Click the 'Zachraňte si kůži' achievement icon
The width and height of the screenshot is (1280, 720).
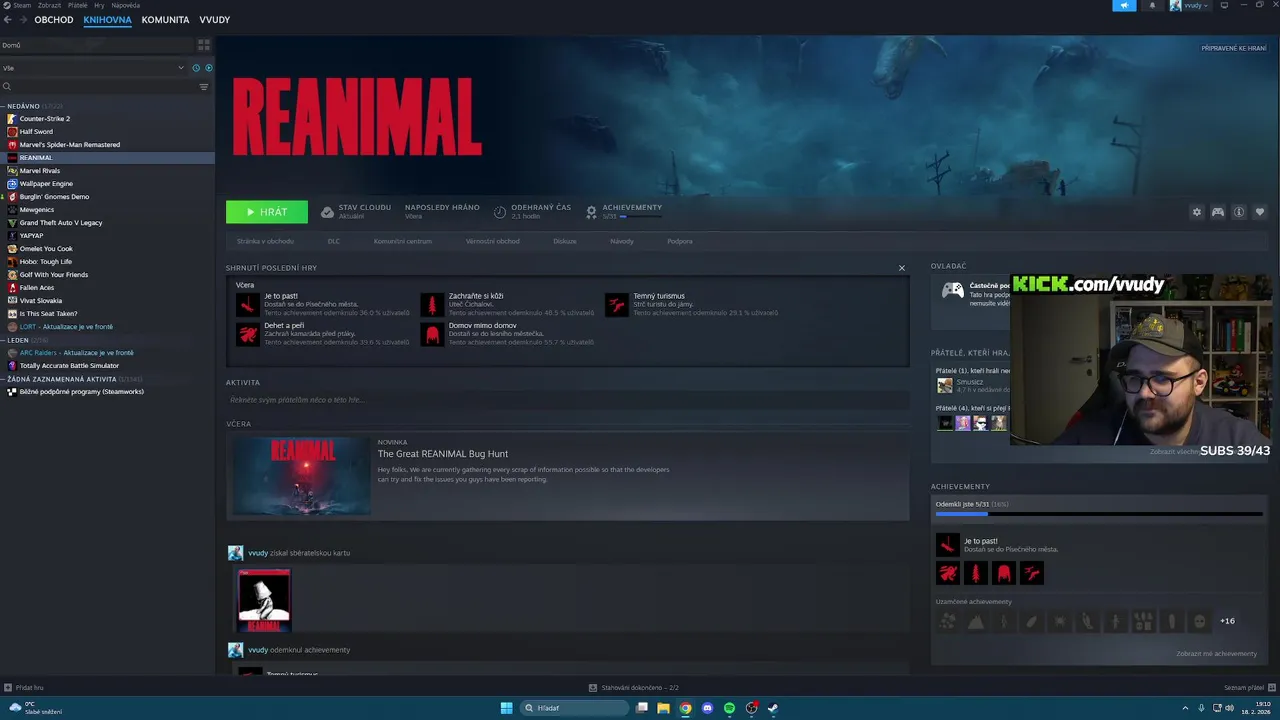[432, 304]
